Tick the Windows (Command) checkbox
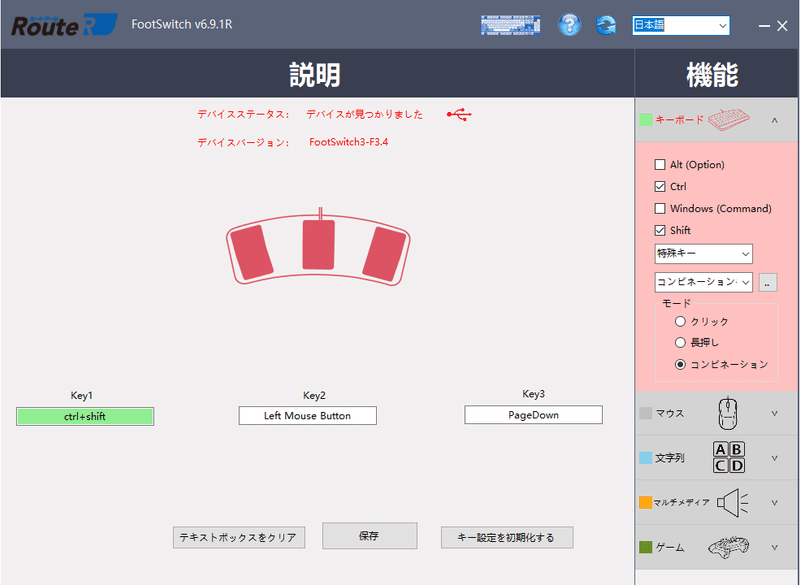This screenshot has width=800, height=585. click(x=660, y=208)
